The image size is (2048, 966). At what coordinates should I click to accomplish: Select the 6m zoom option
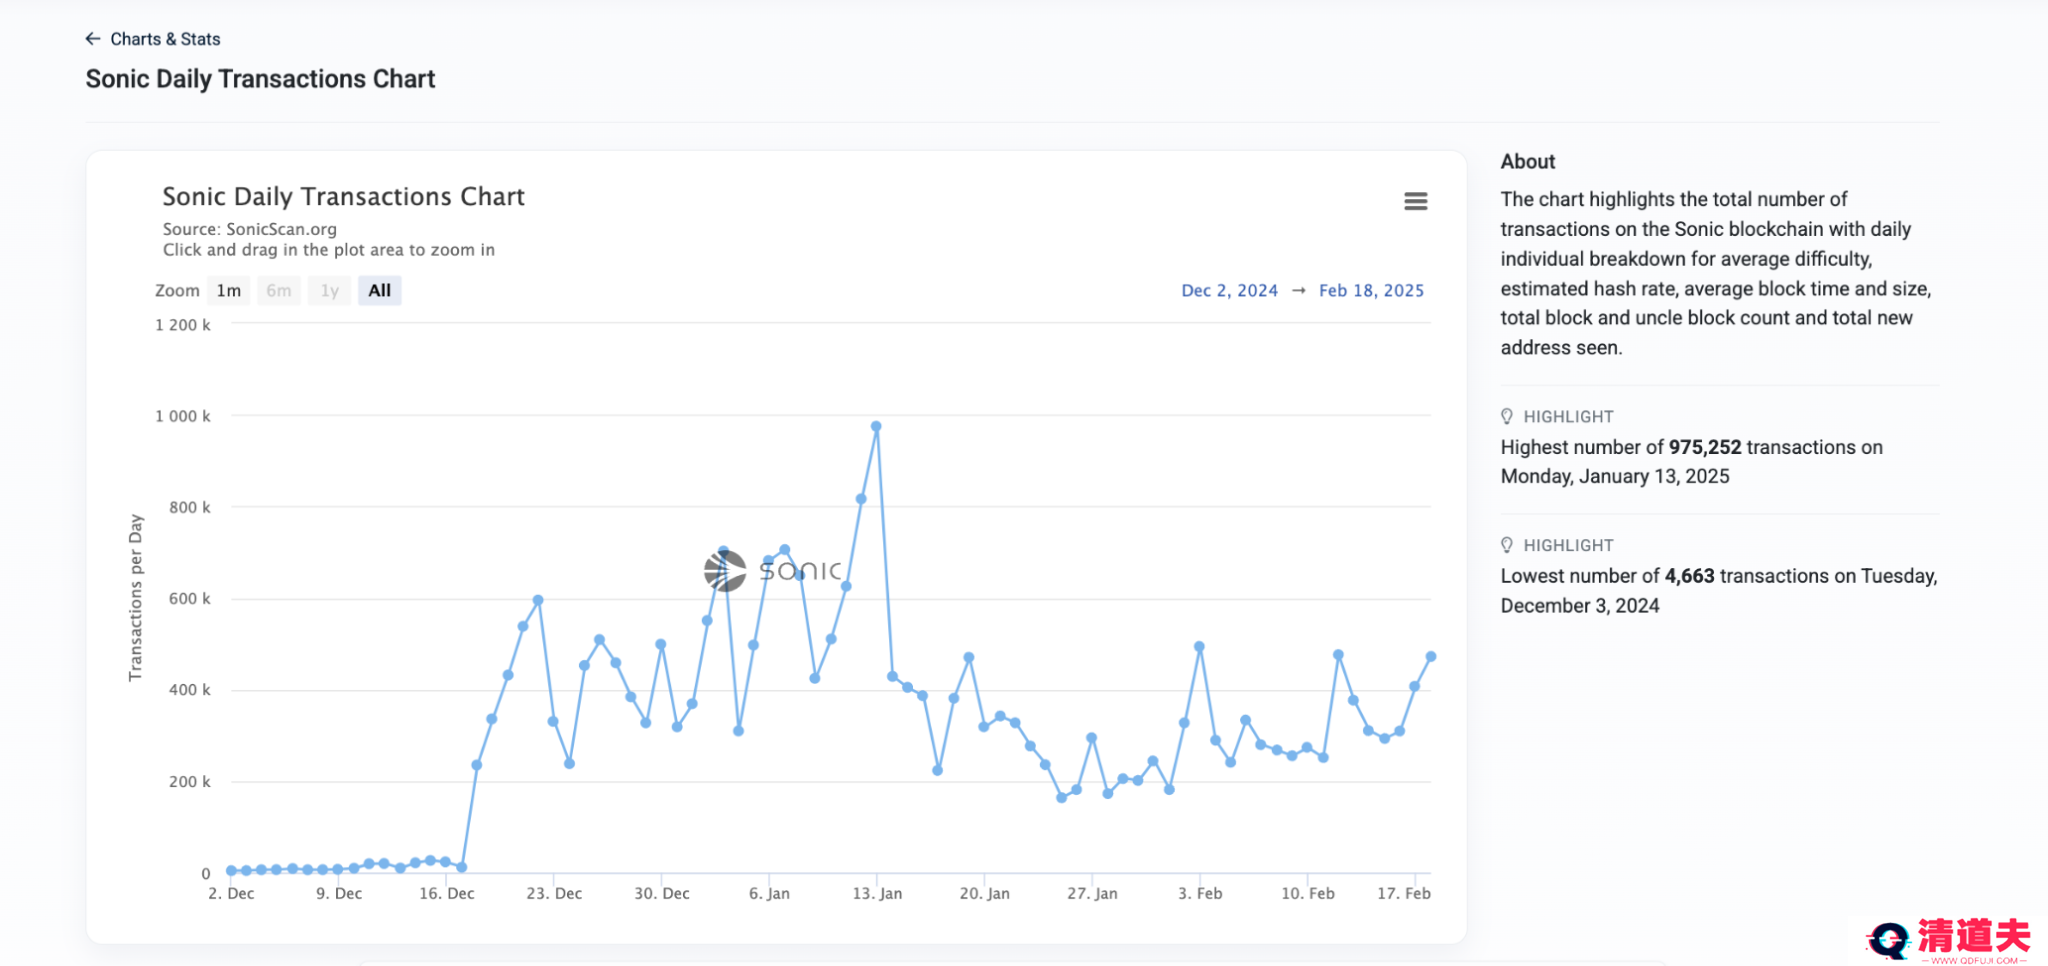[279, 291]
